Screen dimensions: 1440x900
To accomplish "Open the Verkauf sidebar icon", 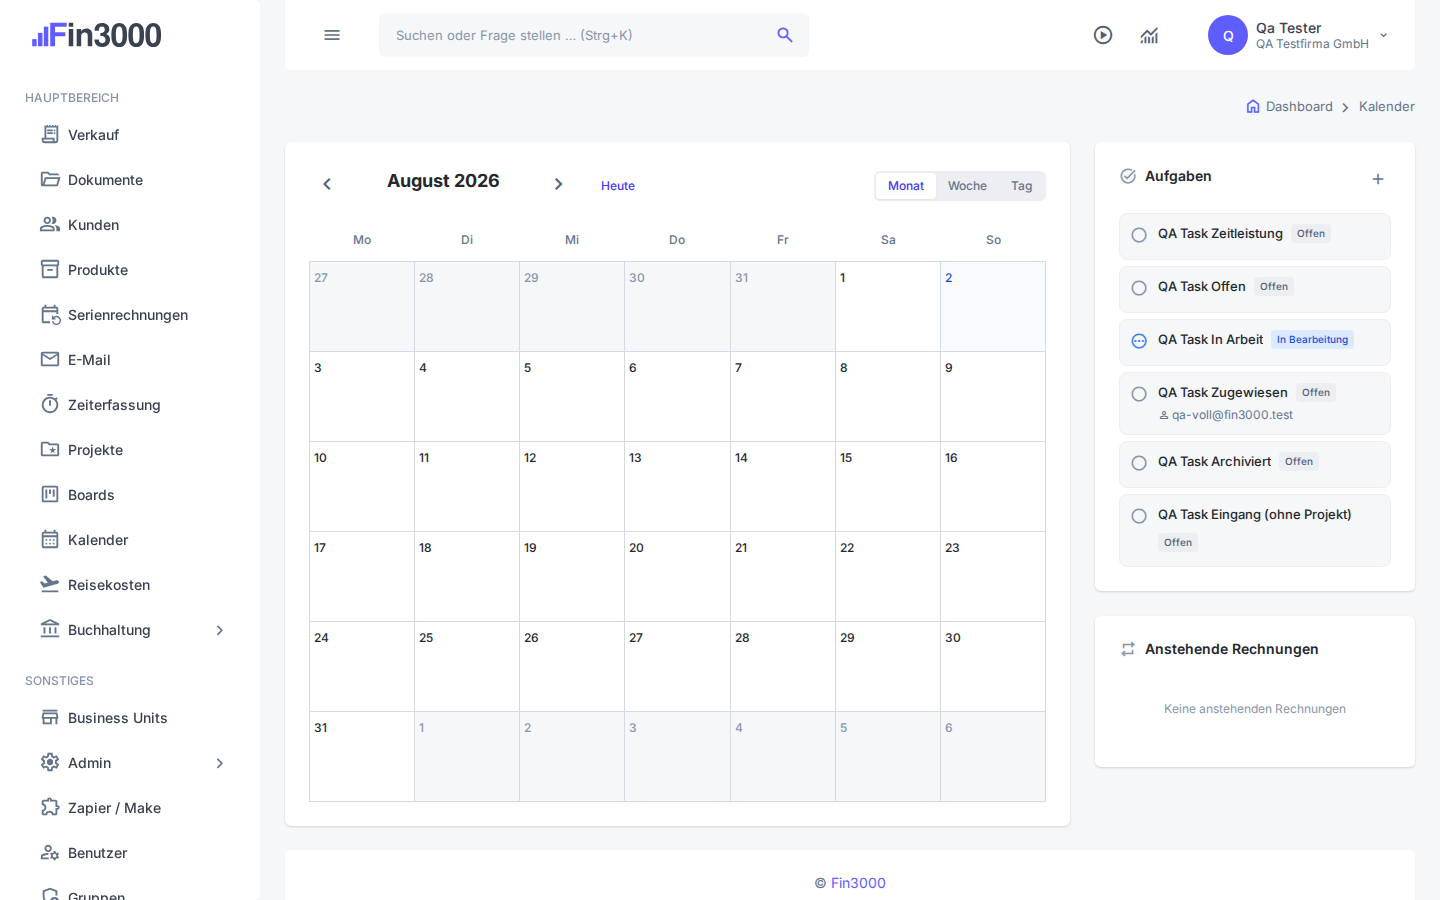I will pyautogui.click(x=50, y=134).
